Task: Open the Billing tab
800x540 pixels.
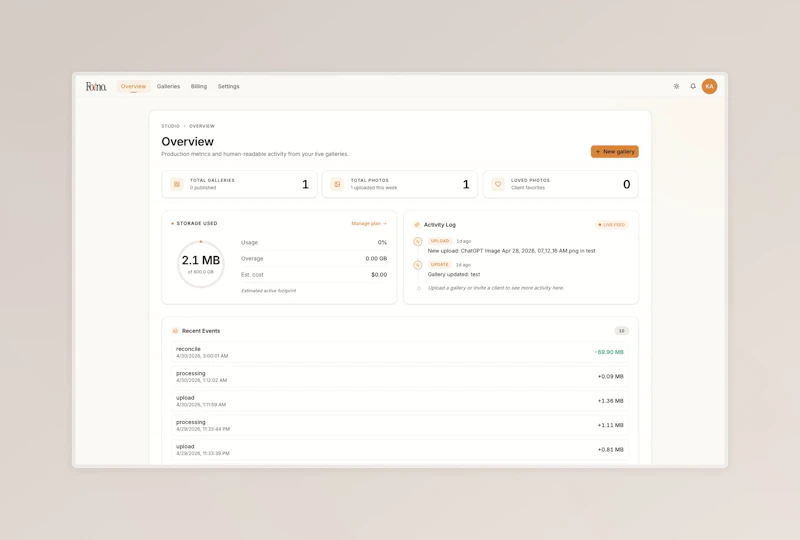Action: point(199,86)
